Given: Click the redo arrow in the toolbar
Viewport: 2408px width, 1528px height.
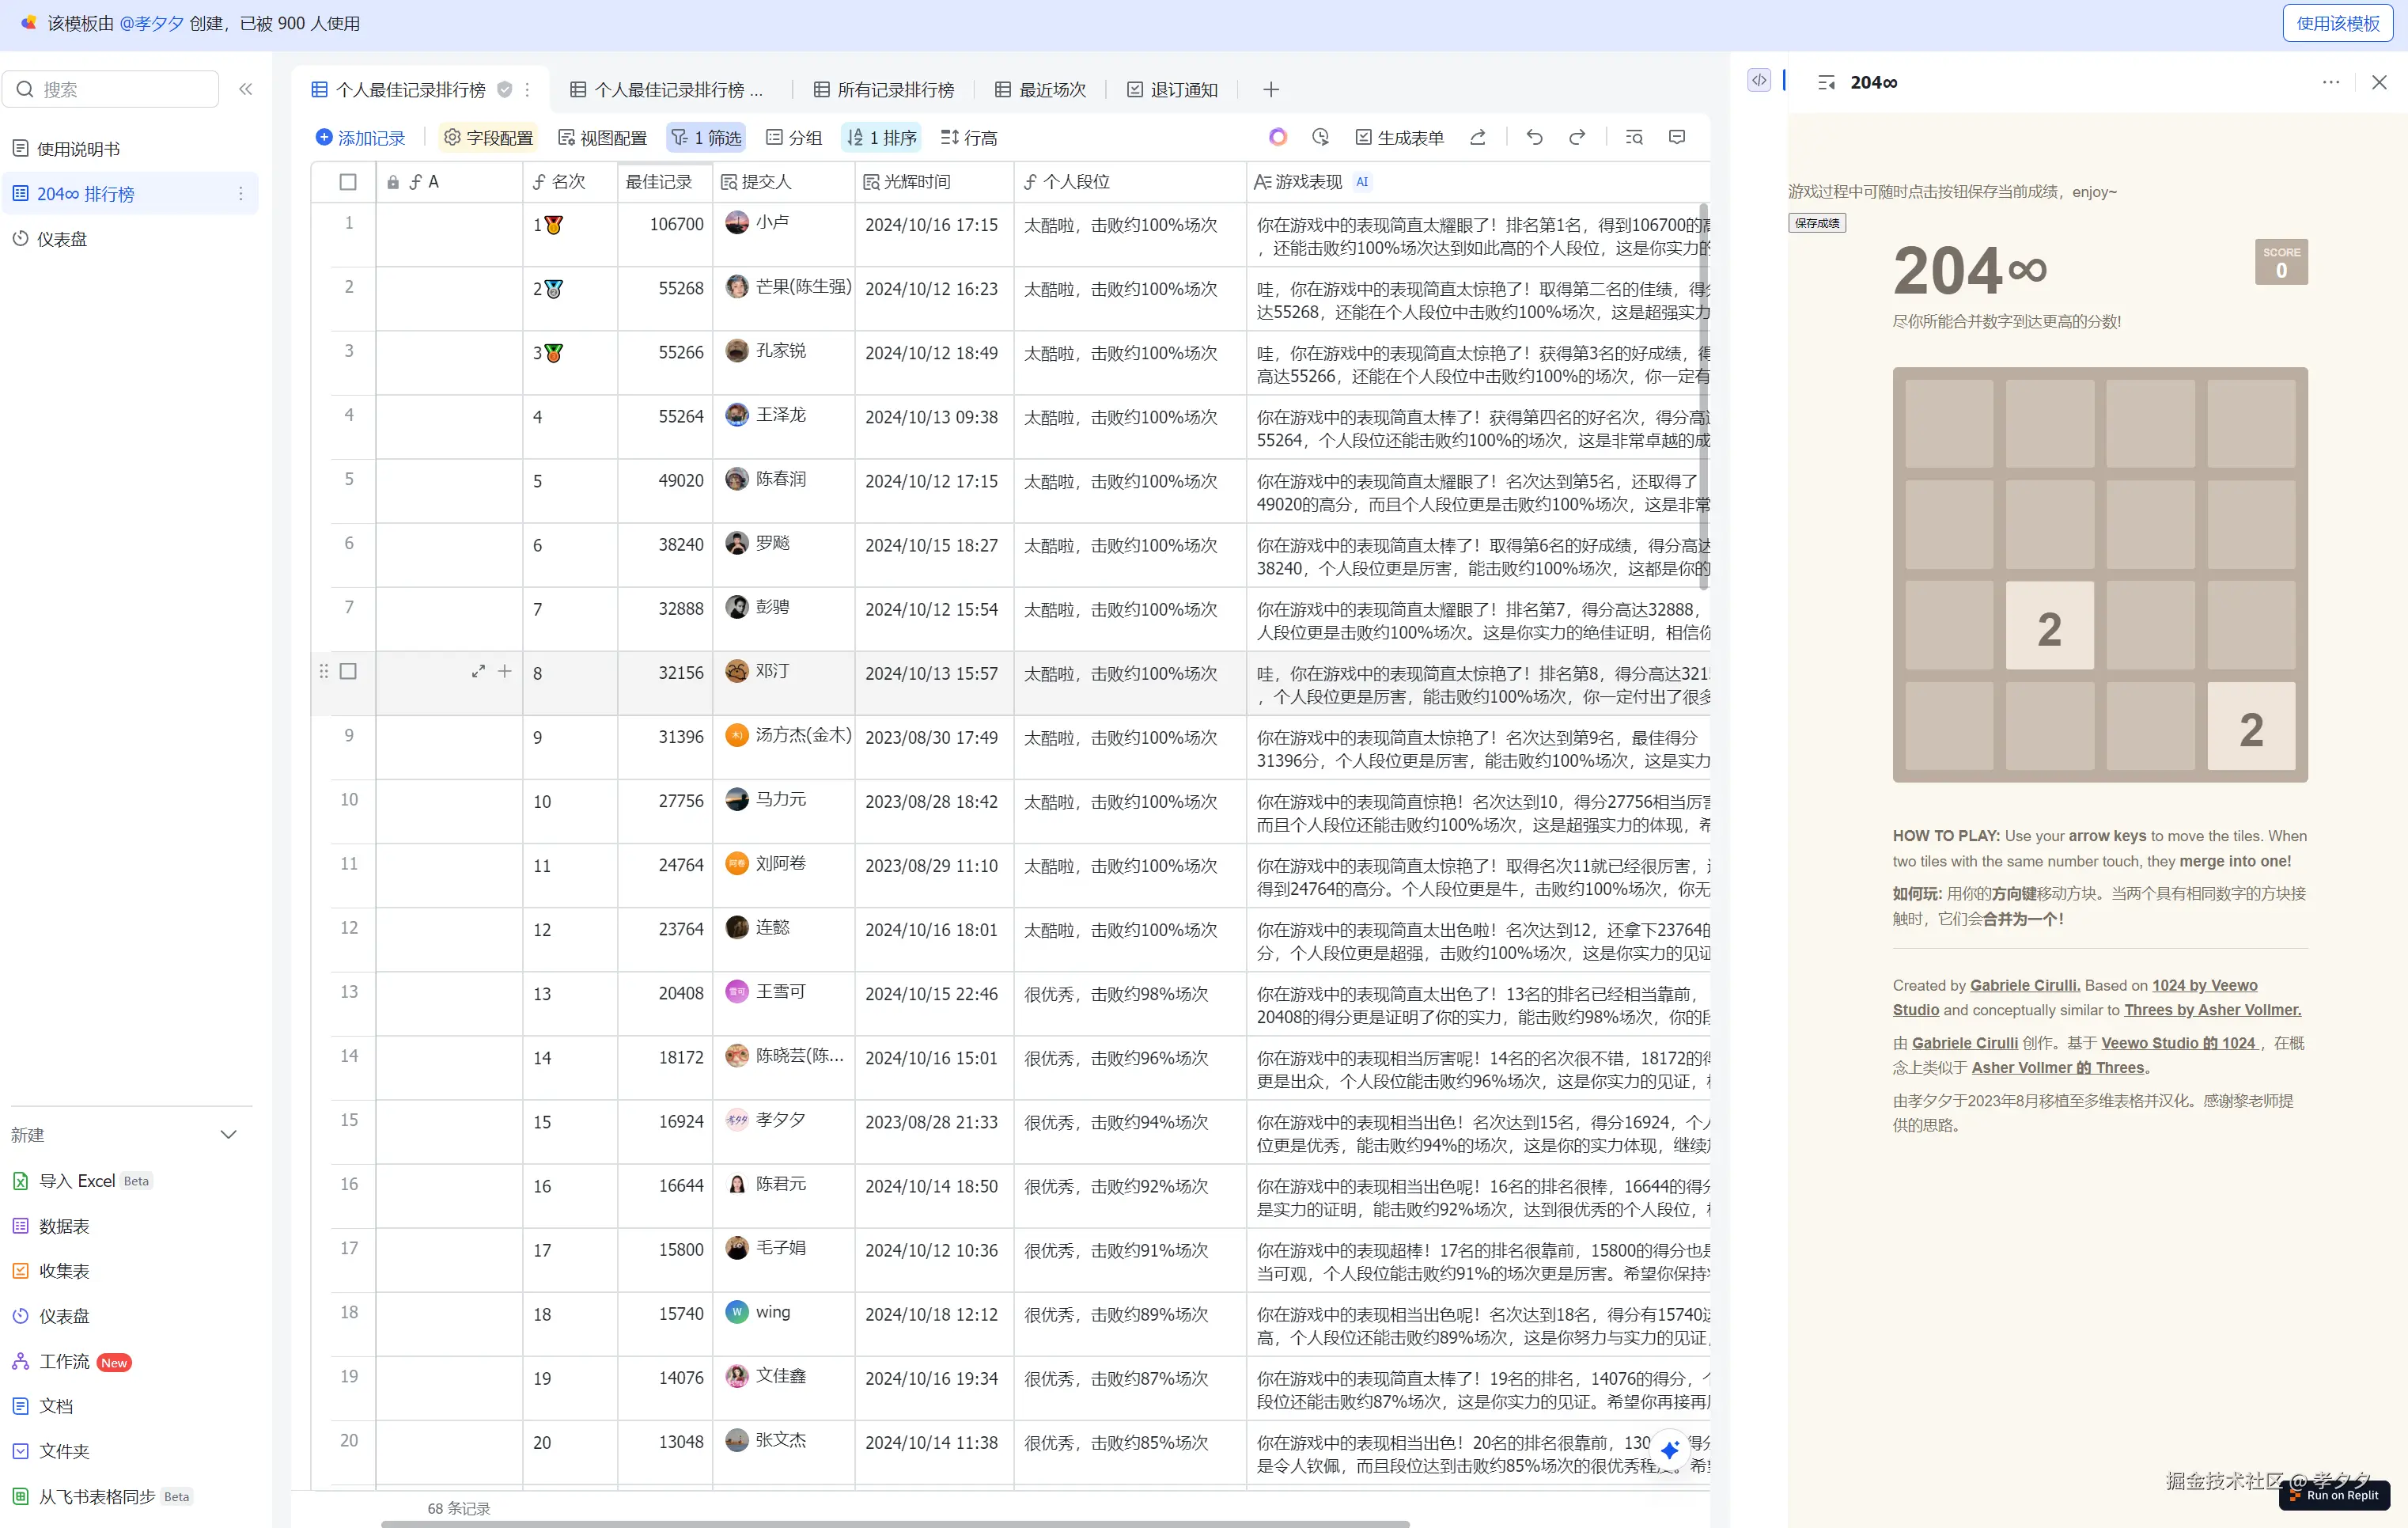Looking at the screenshot, I should (1577, 137).
